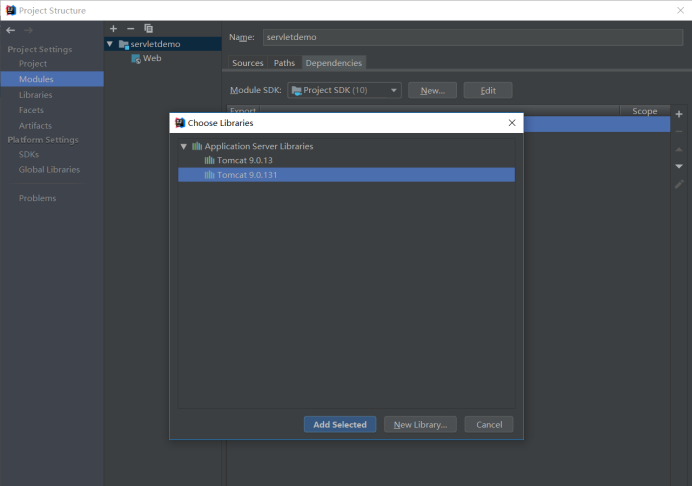The image size is (692, 486).
Task: Click the edit pencil icon in dependencies
Action: 679,184
